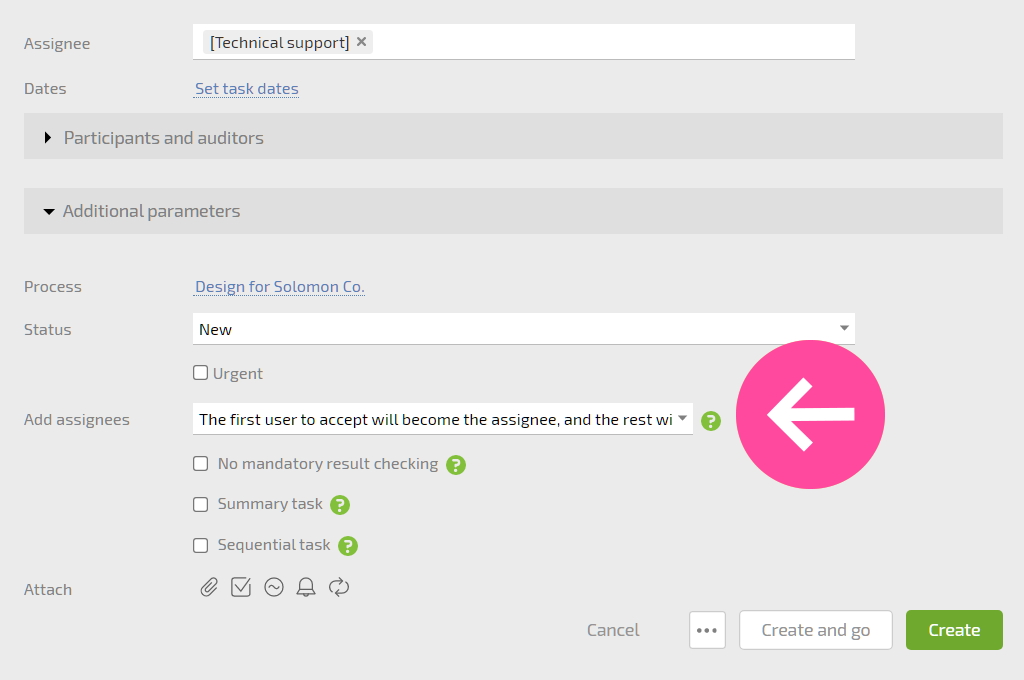Image resolution: width=1024 pixels, height=680 pixels.
Task: Open the Status dropdown showing New
Action: (x=524, y=329)
